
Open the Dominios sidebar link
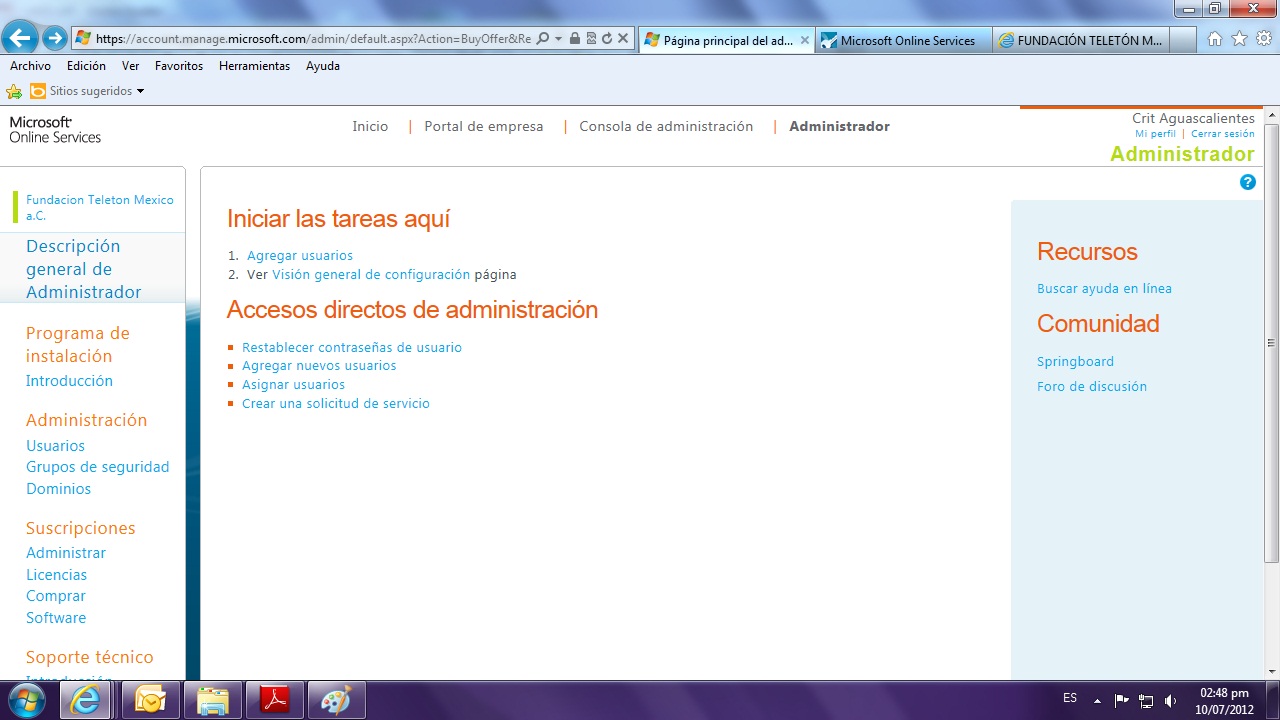58,489
